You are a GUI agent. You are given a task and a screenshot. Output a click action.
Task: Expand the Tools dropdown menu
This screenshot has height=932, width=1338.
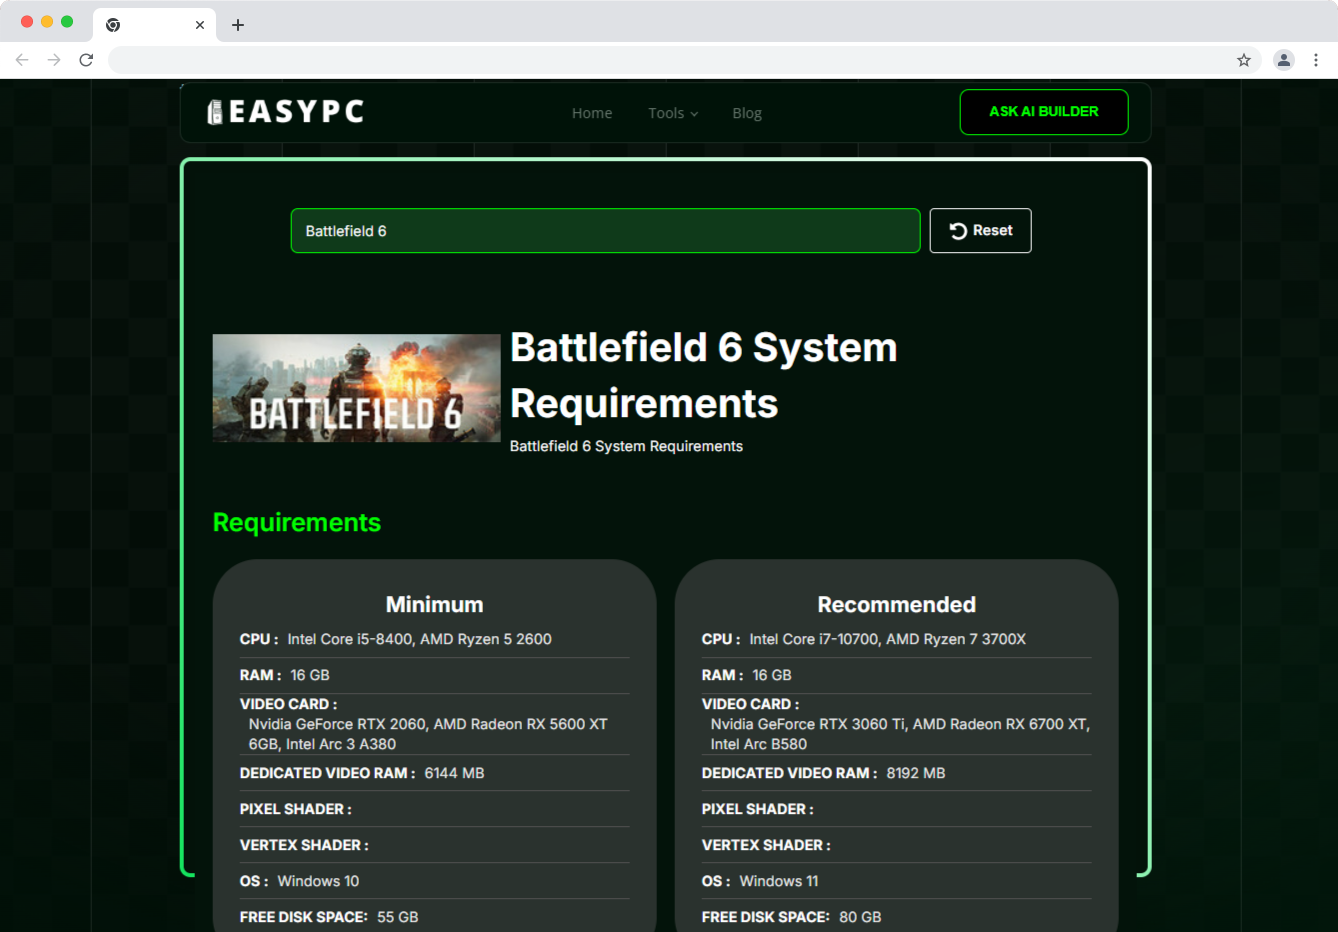[672, 113]
